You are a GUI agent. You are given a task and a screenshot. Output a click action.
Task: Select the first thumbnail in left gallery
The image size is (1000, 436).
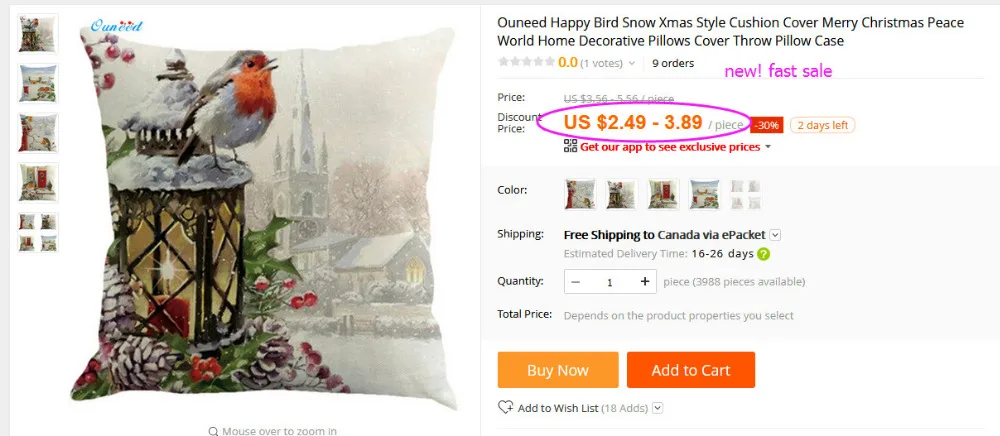(x=38, y=34)
